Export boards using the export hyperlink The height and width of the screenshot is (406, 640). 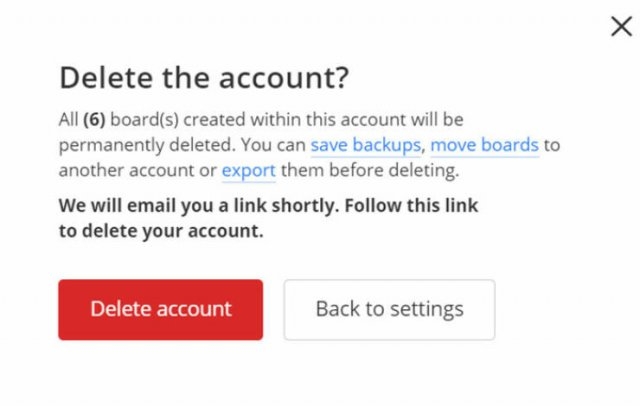pos(248,170)
